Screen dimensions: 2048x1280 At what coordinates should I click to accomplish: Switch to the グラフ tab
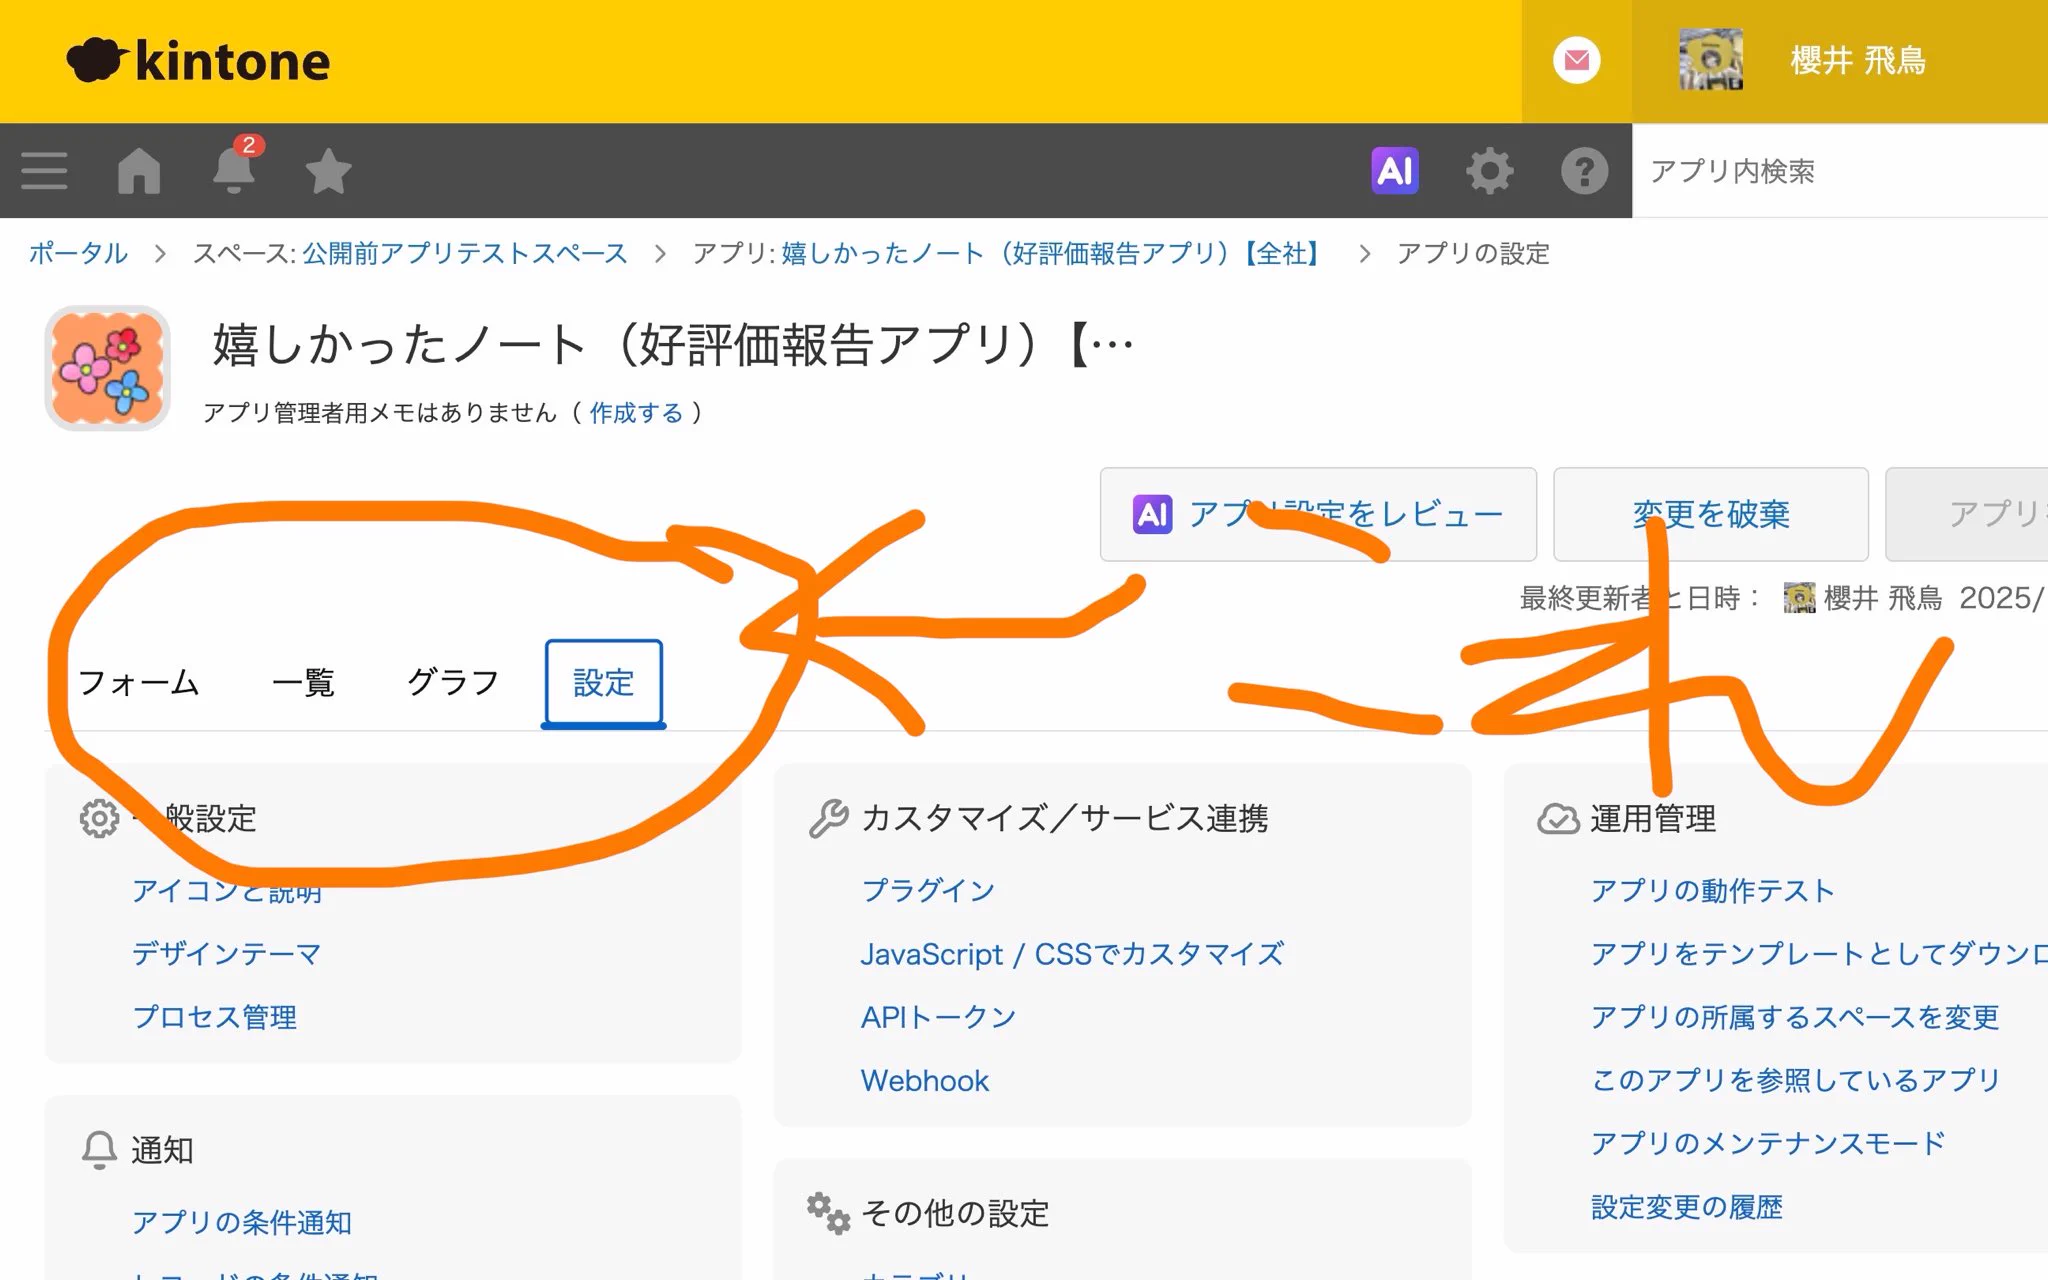pos(453,682)
